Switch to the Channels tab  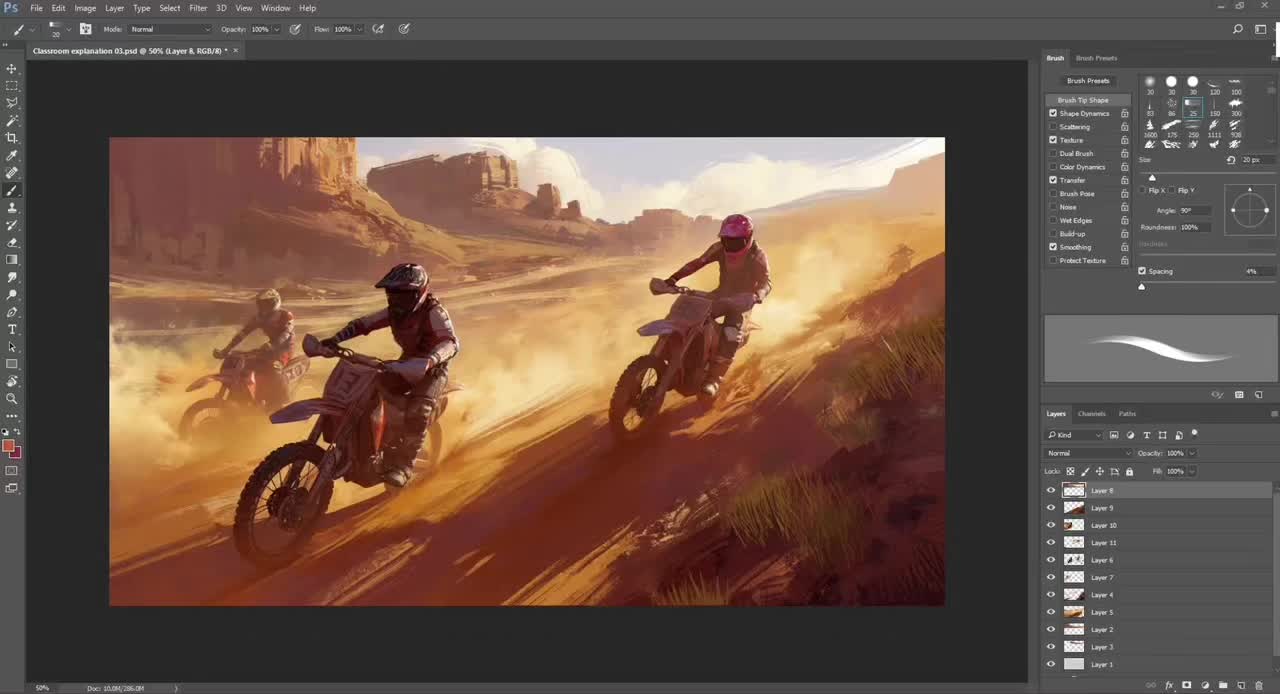click(x=1091, y=414)
